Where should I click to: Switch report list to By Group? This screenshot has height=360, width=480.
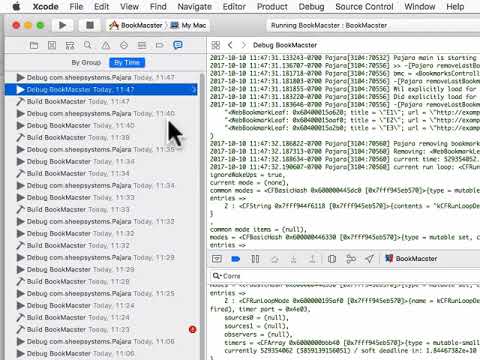[x=86, y=62]
